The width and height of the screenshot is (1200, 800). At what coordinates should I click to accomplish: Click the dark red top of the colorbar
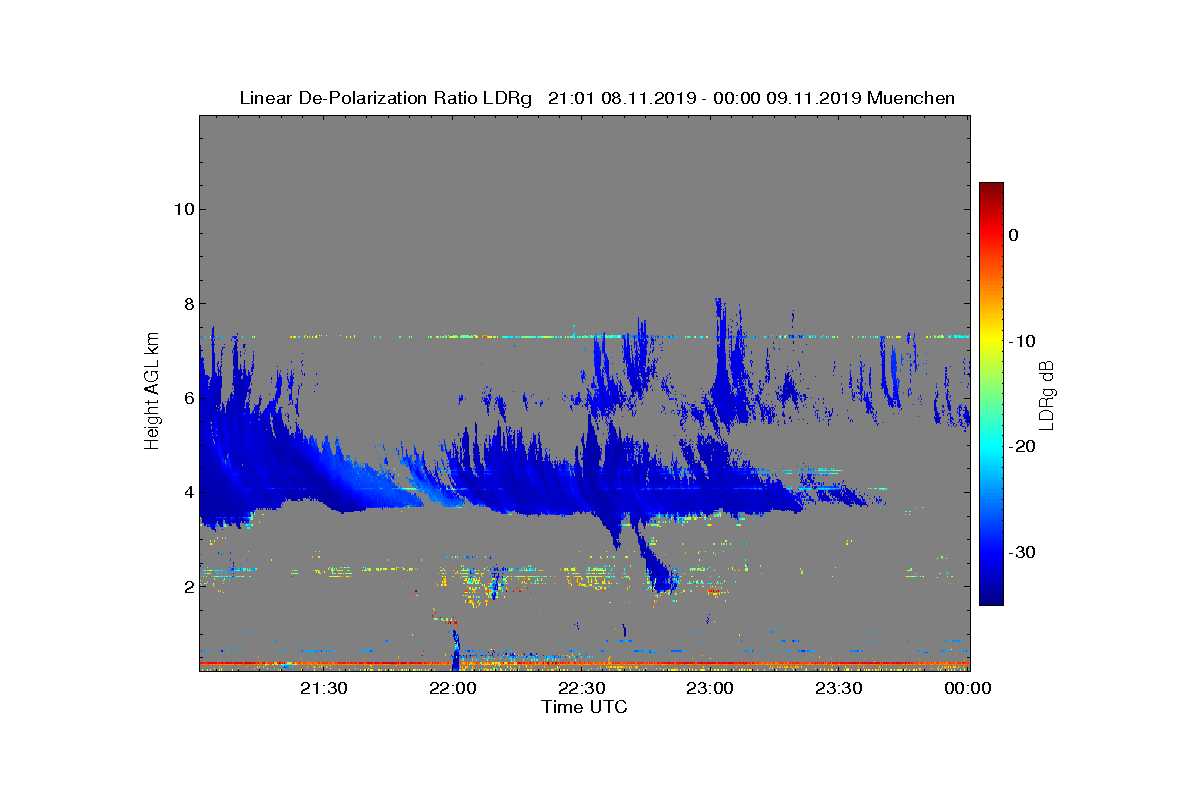point(991,190)
